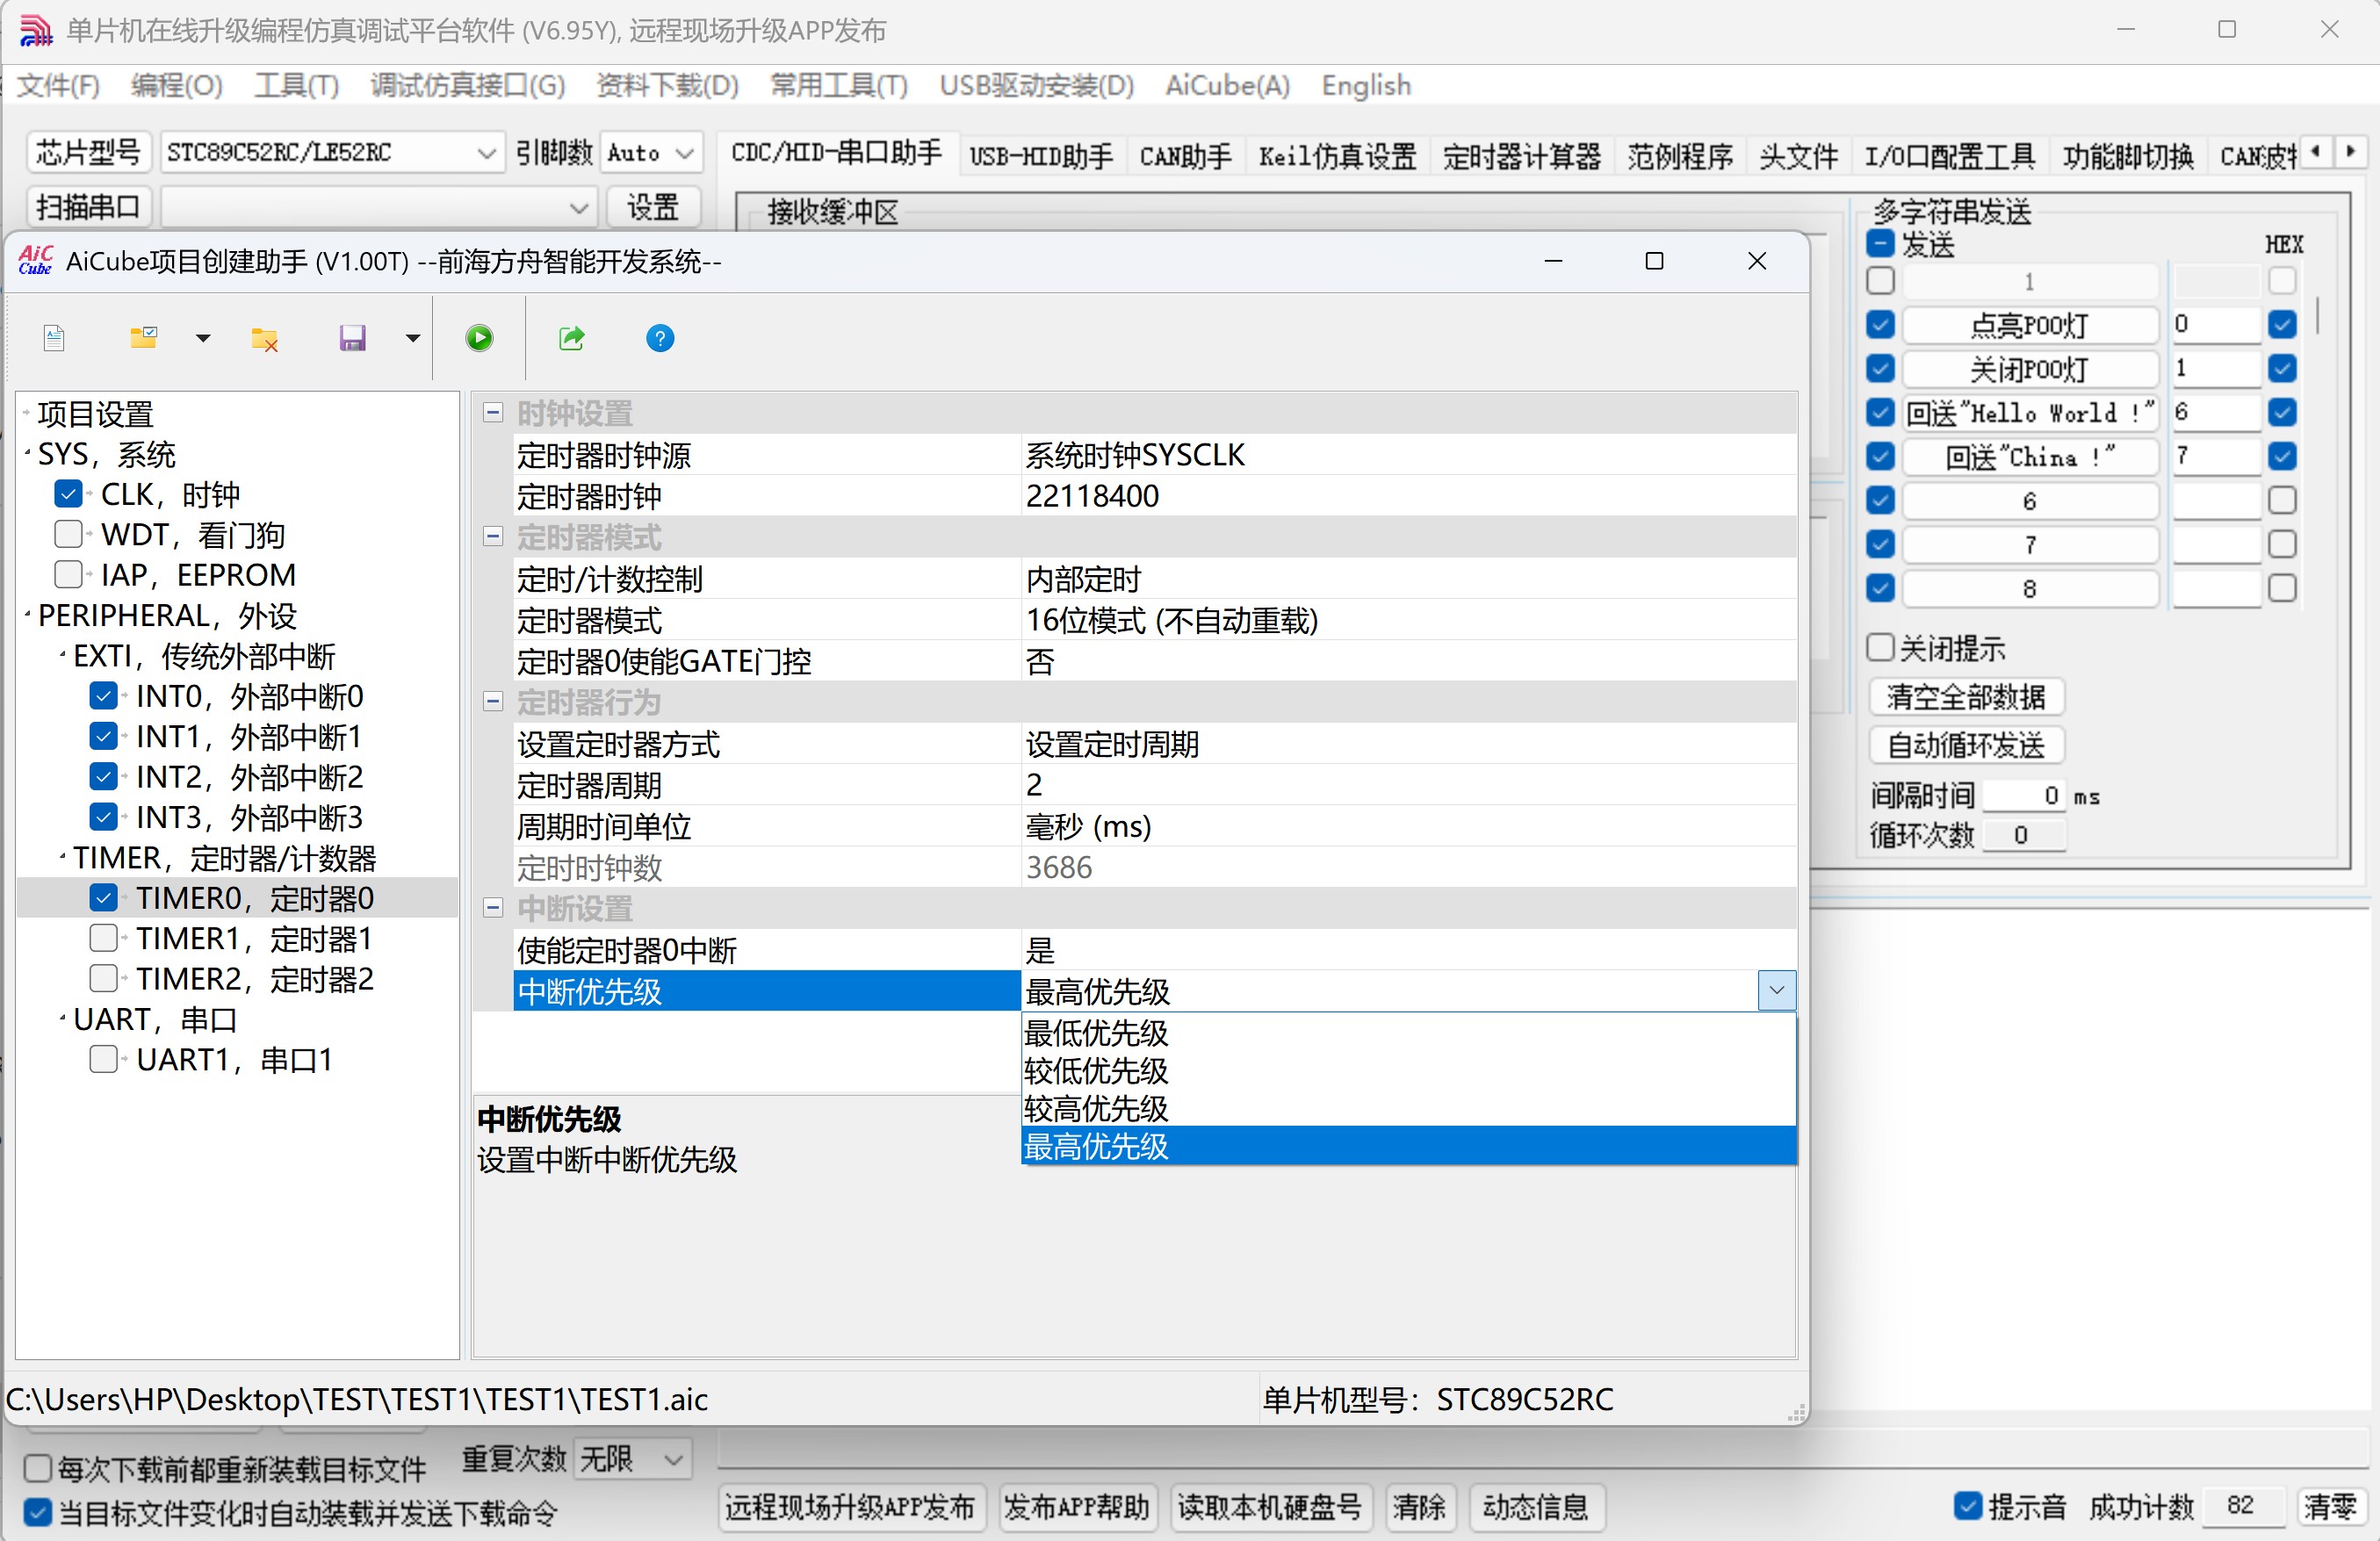Image resolution: width=2380 pixels, height=1541 pixels.
Task: Open dropdown arrow beside the open folder icon
Action: [x=203, y=338]
